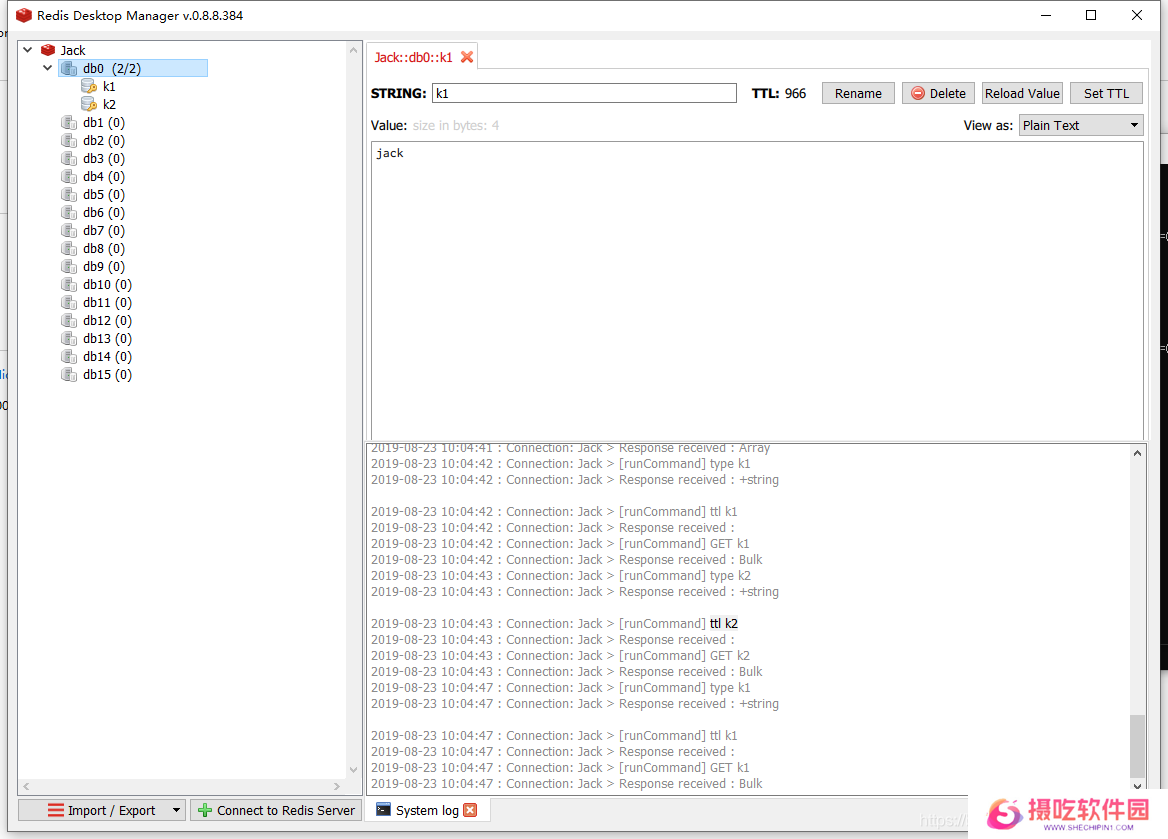This screenshot has height=839, width=1168.
Task: Click the key name field containing k1
Action: pyautogui.click(x=584, y=93)
